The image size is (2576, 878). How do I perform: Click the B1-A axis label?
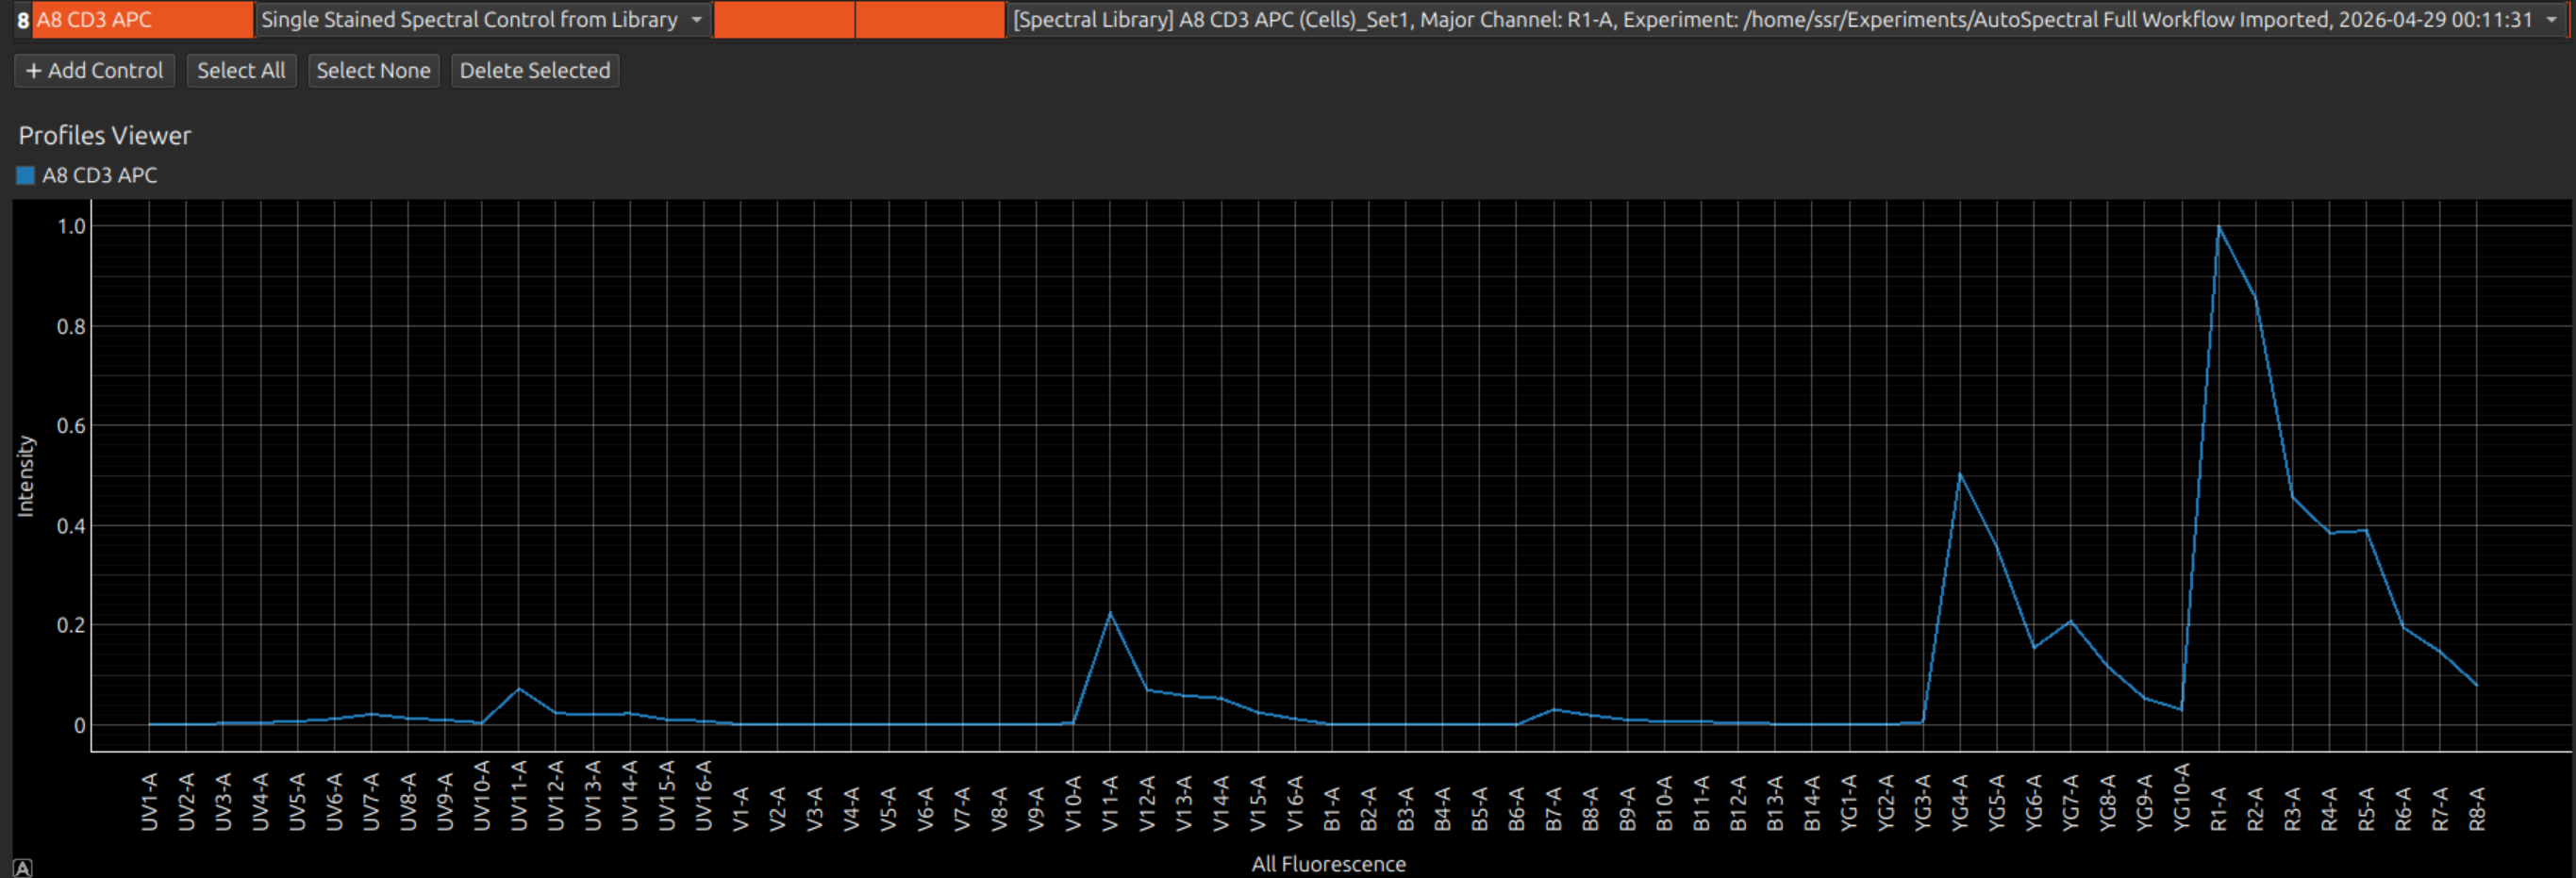click(x=1332, y=808)
